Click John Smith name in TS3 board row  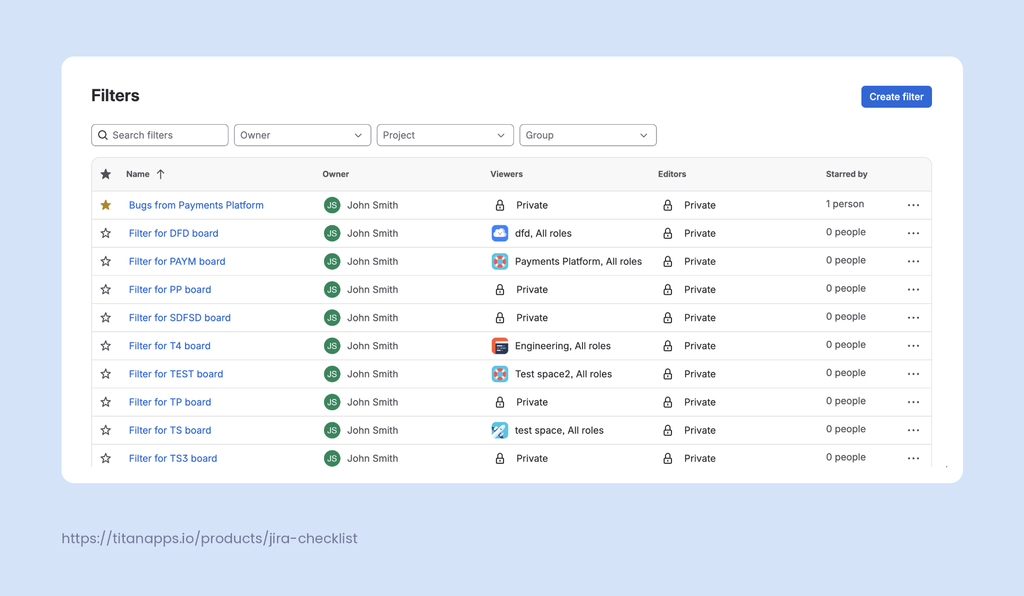(372, 458)
